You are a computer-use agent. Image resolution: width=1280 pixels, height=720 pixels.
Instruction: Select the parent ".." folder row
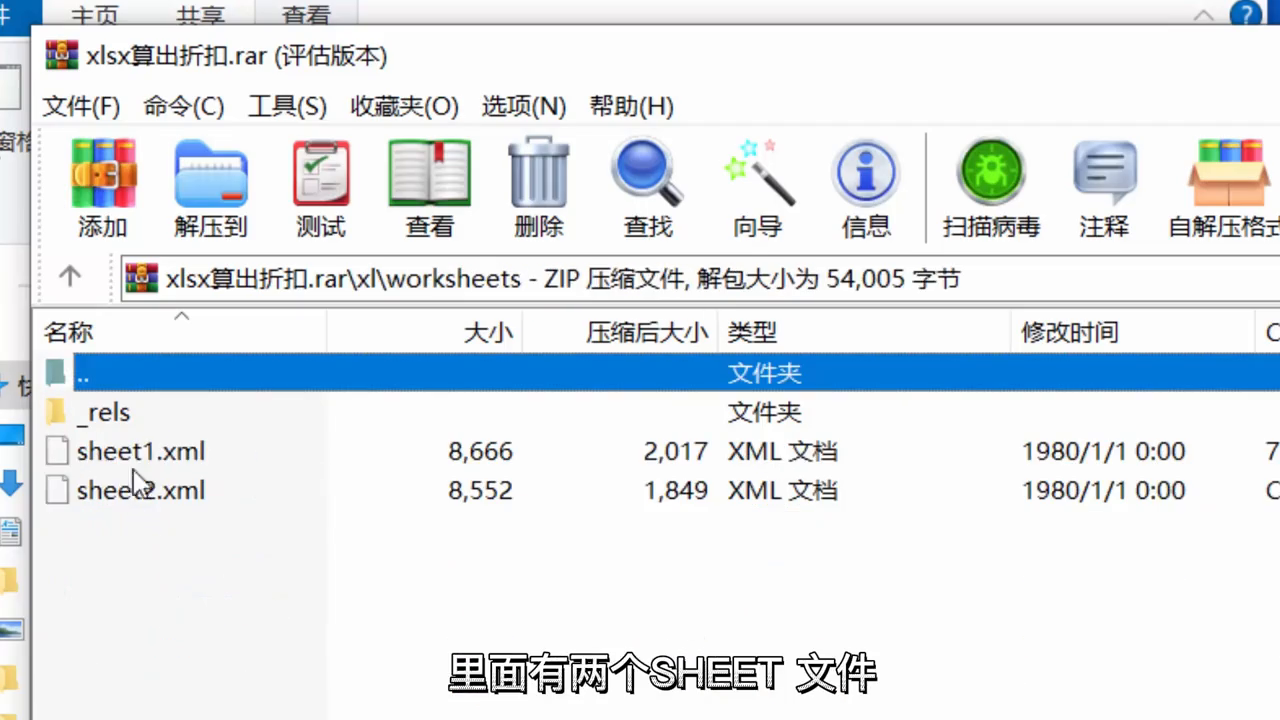tap(658, 373)
